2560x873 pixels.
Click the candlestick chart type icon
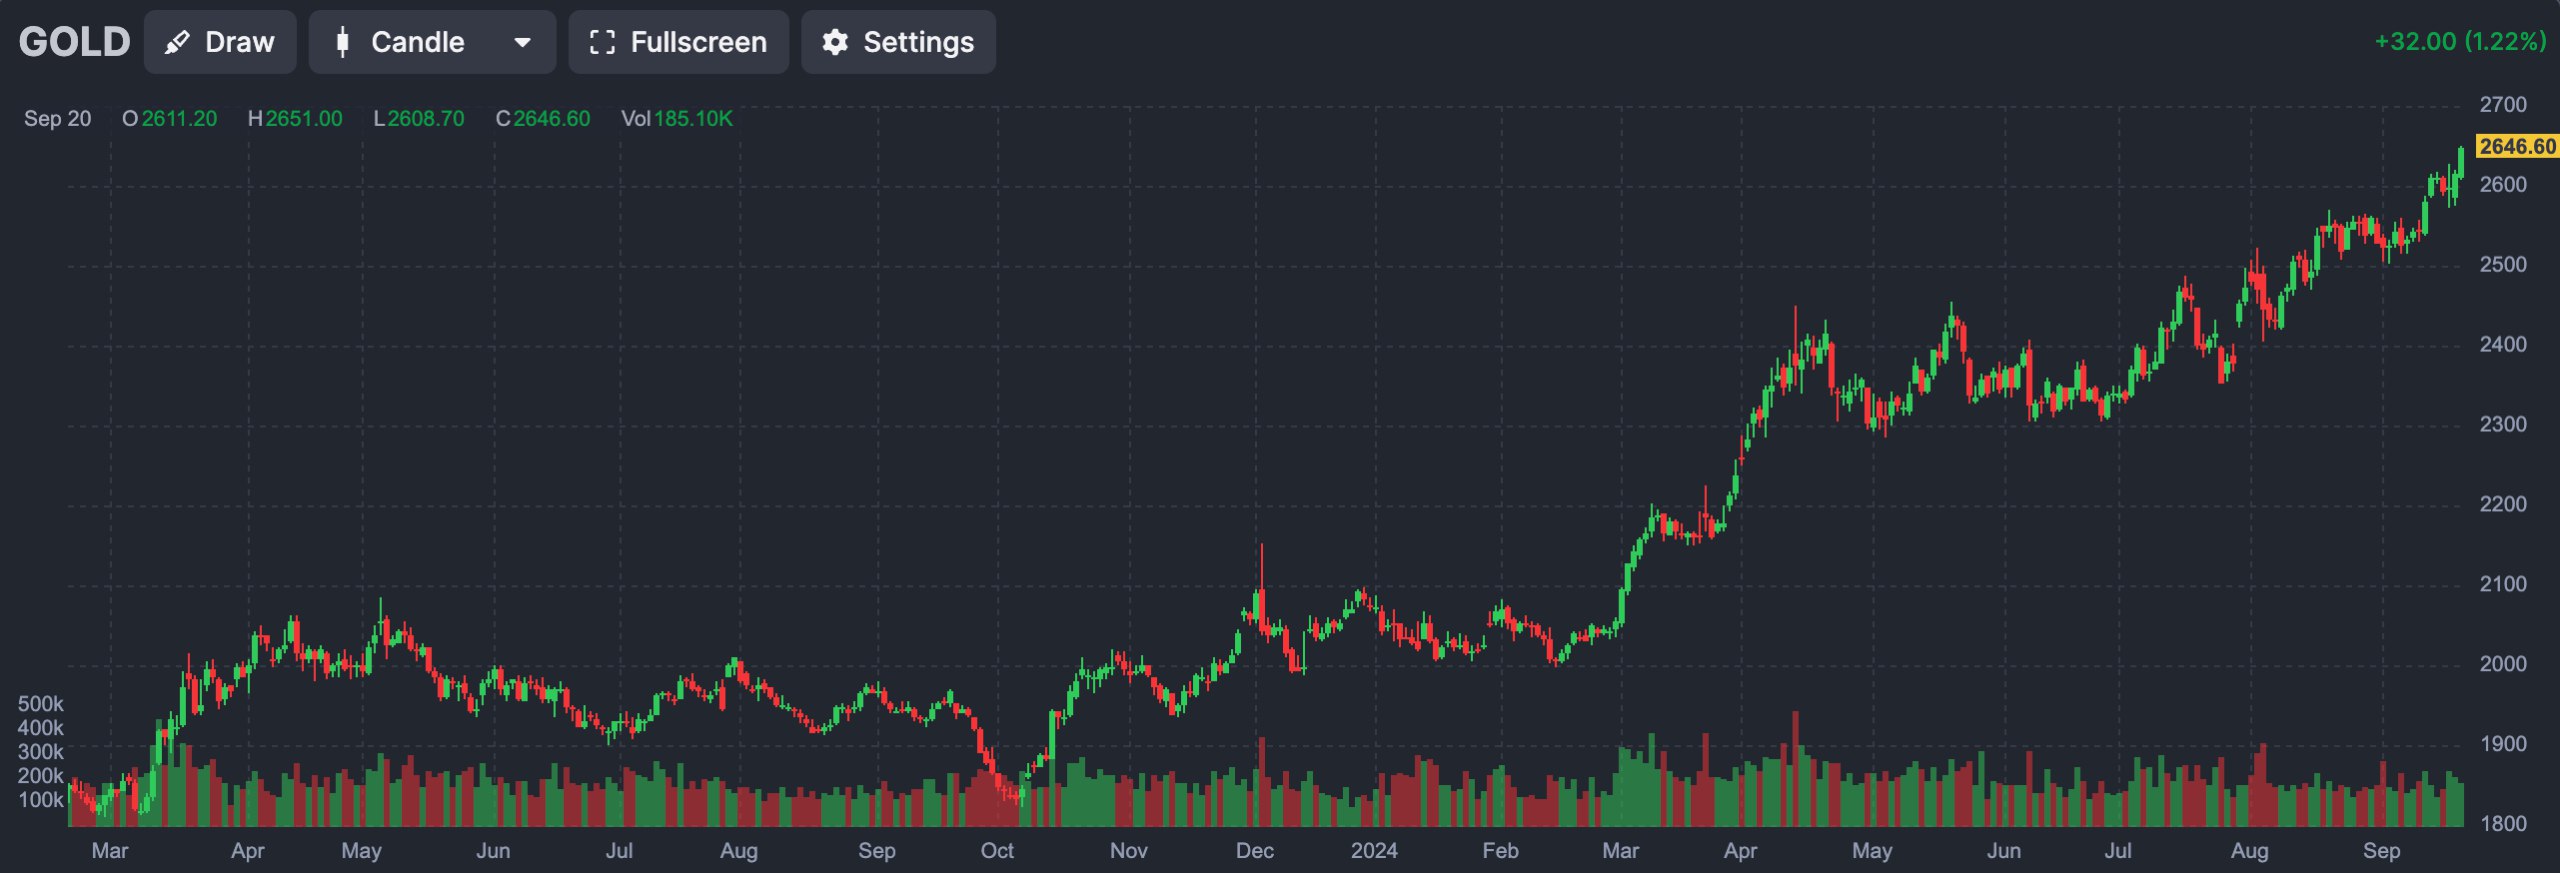click(342, 42)
